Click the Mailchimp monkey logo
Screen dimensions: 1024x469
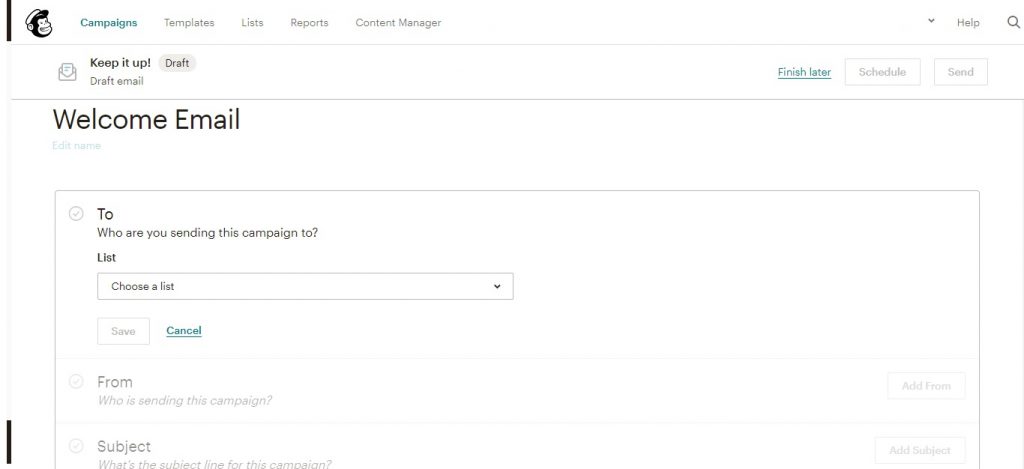(x=39, y=24)
